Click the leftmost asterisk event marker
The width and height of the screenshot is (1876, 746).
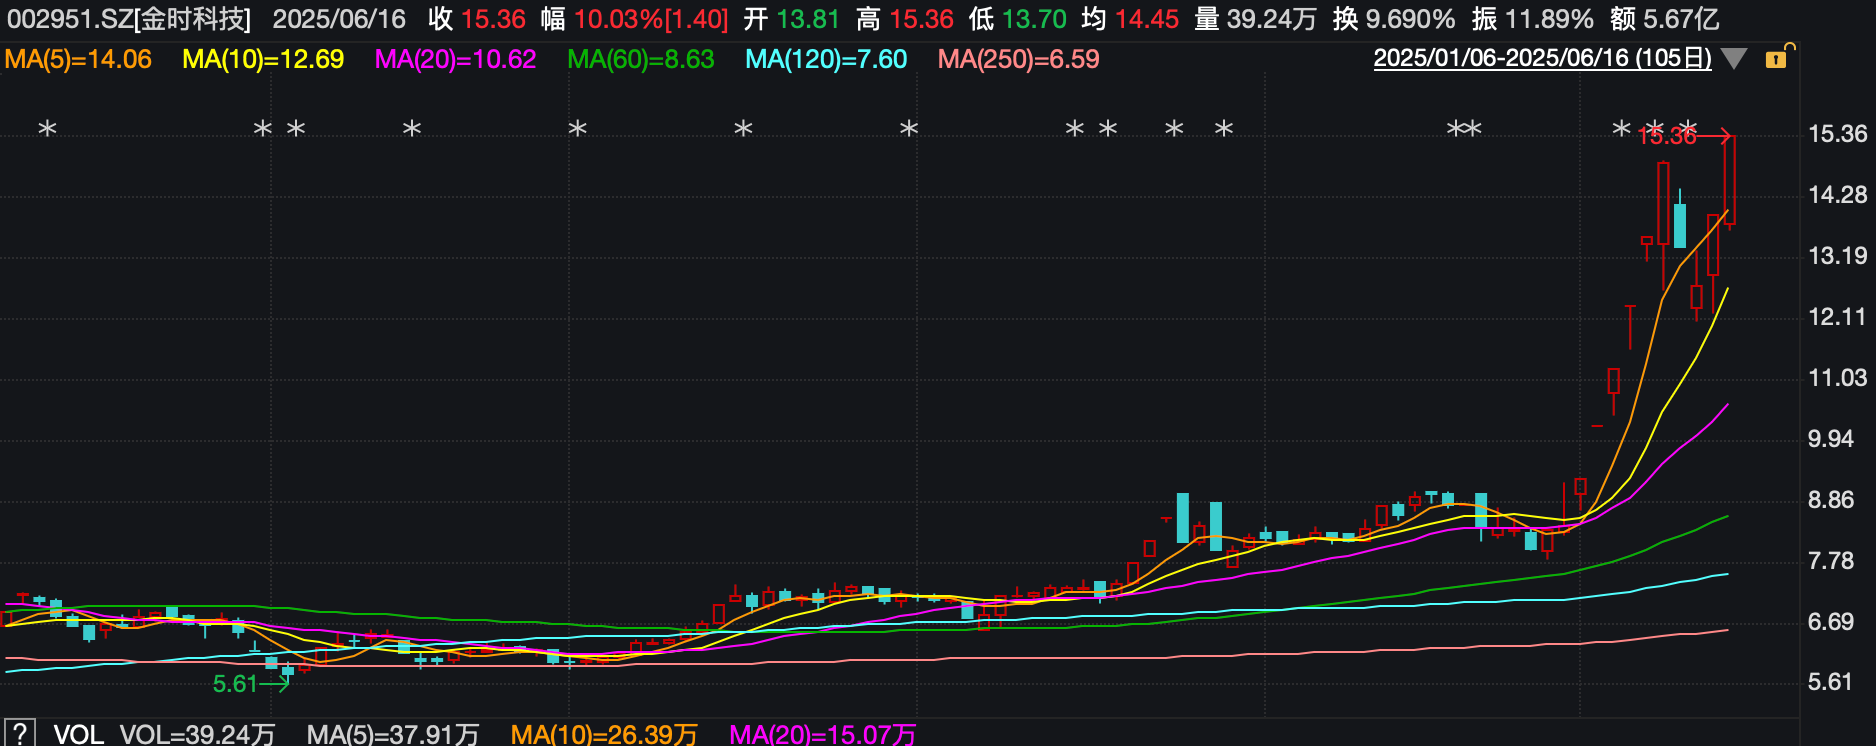(x=47, y=129)
